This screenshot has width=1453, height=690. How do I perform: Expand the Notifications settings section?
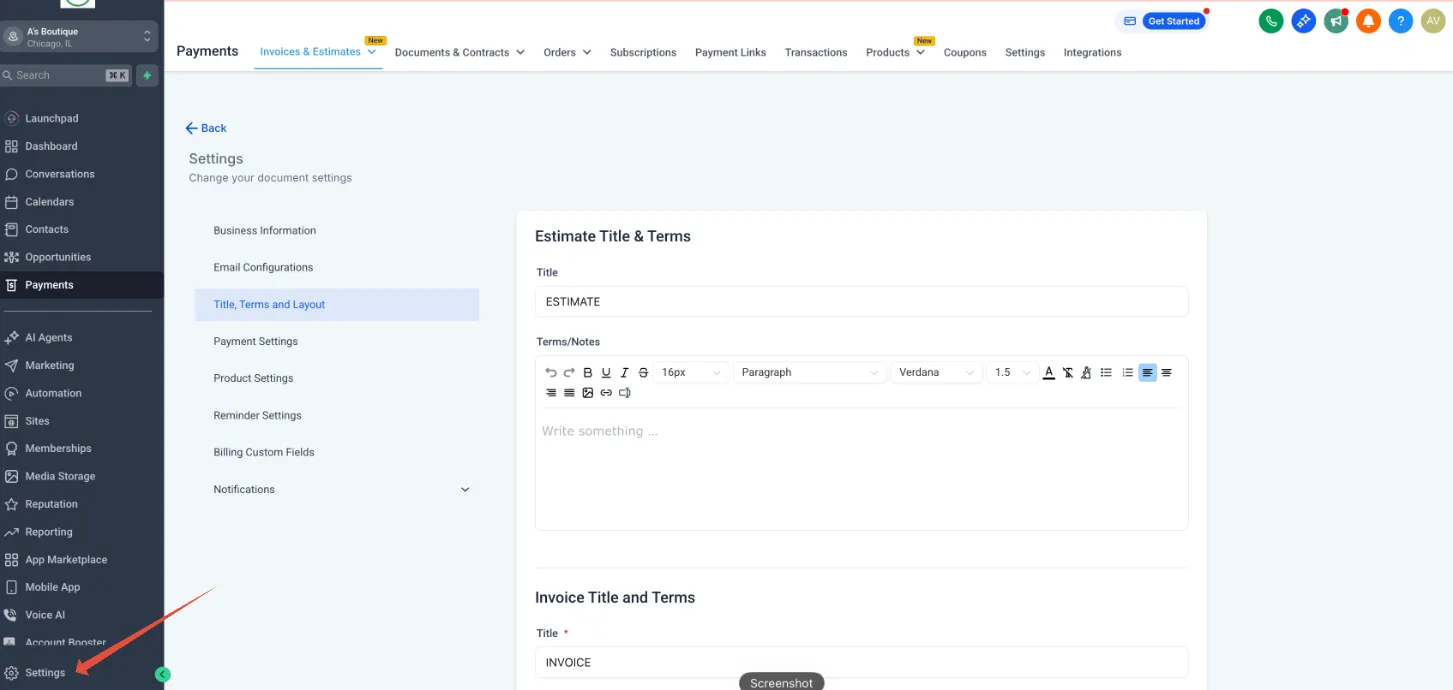tap(340, 489)
